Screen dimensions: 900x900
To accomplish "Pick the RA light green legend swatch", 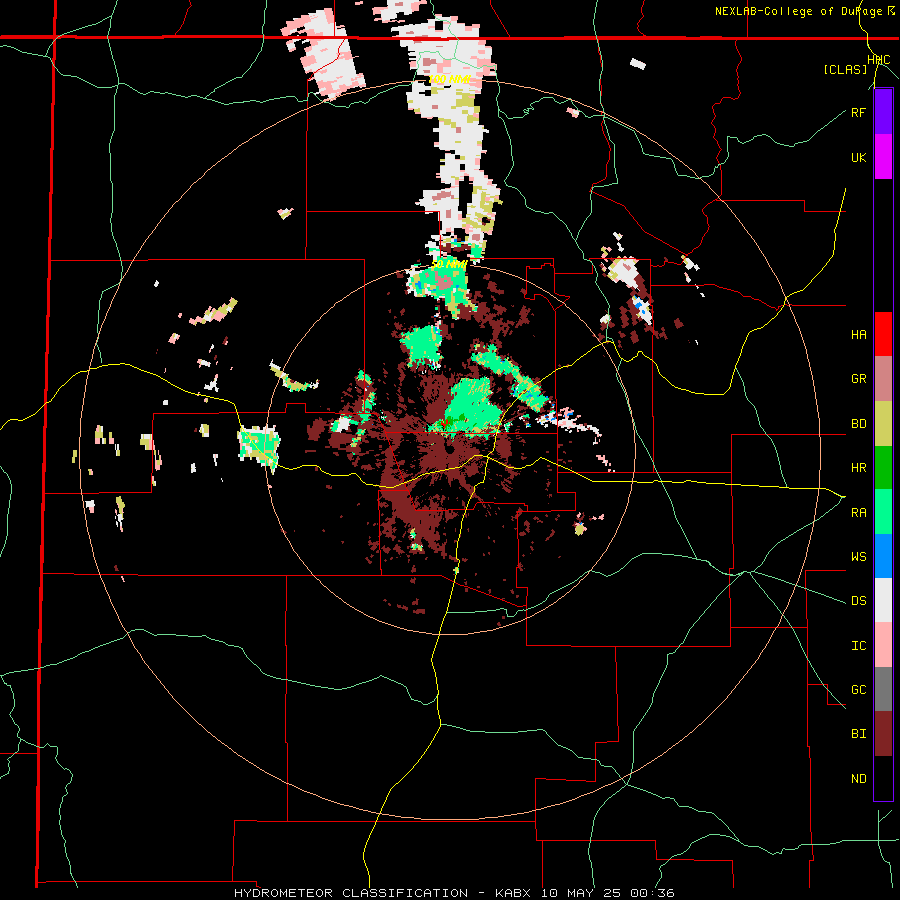I will click(883, 512).
